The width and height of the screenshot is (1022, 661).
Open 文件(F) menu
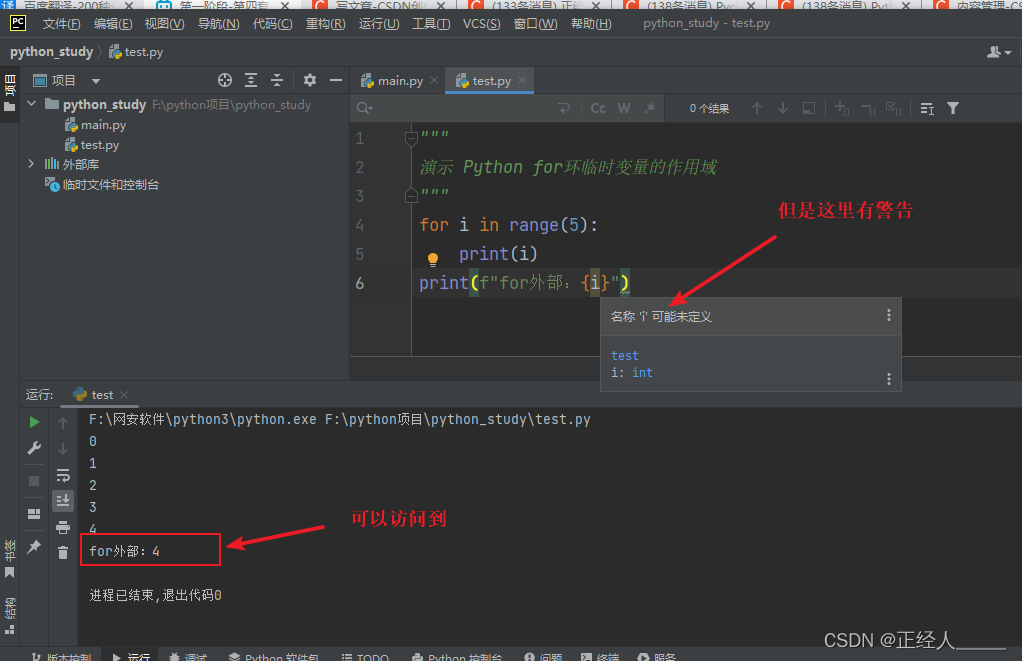click(x=61, y=24)
